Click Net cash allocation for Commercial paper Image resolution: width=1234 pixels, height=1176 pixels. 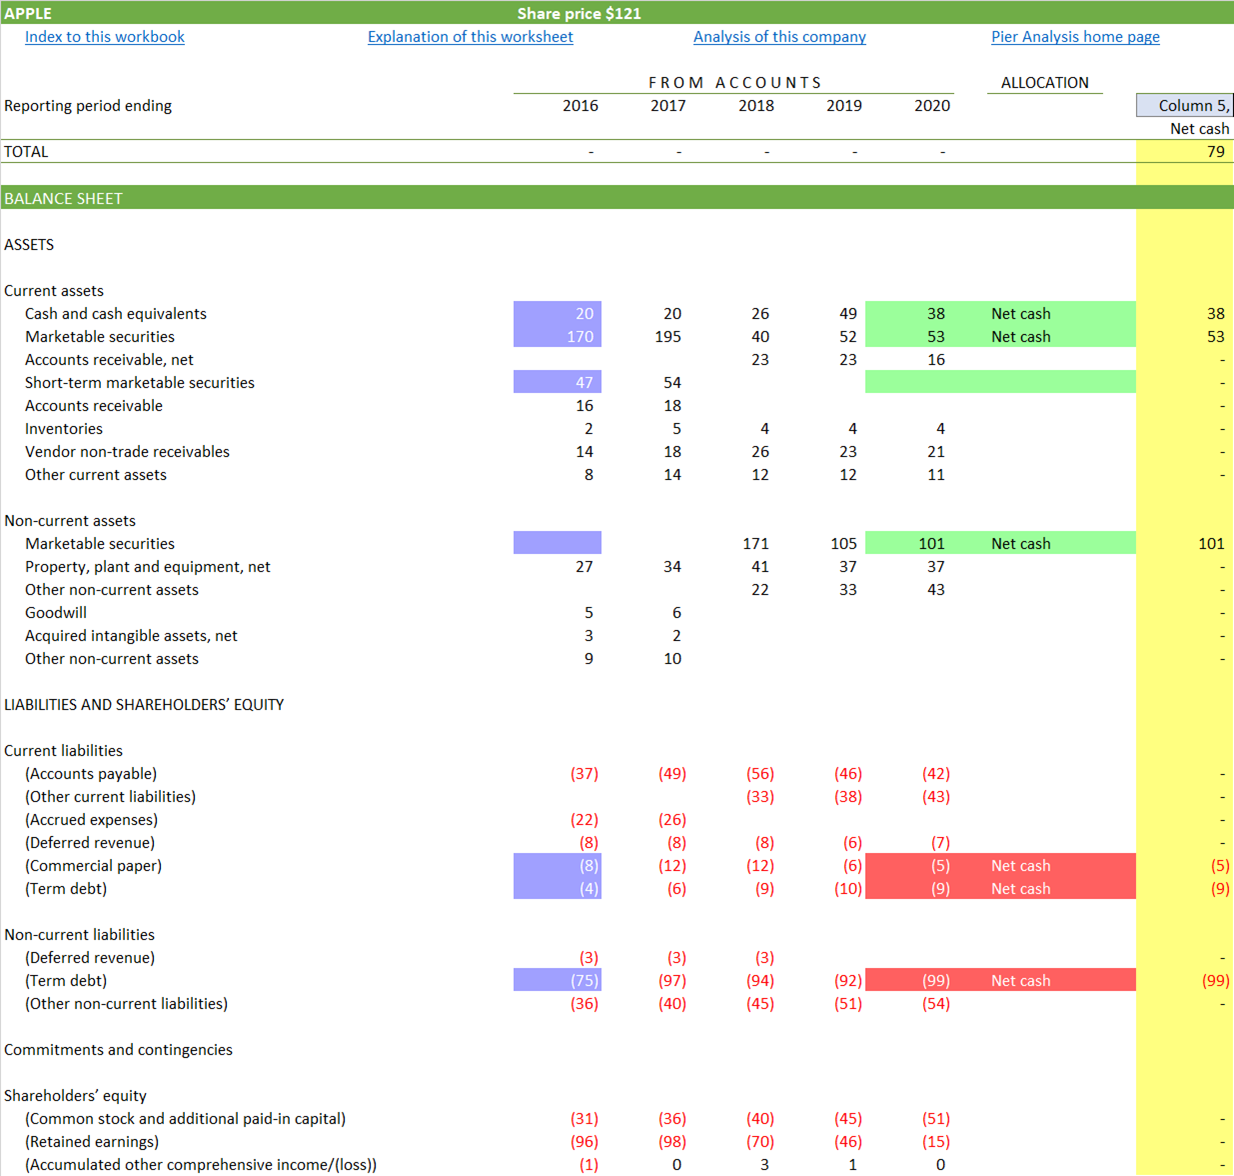1021,866
